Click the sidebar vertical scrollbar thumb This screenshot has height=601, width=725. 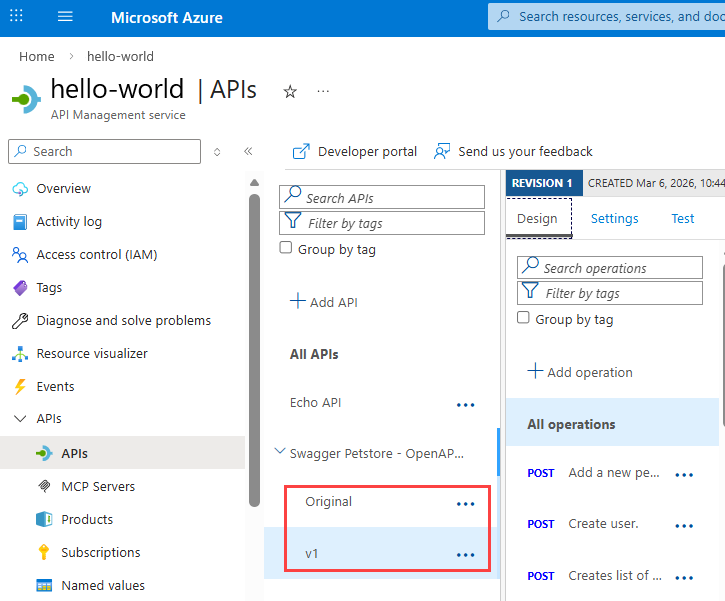tap(254, 350)
